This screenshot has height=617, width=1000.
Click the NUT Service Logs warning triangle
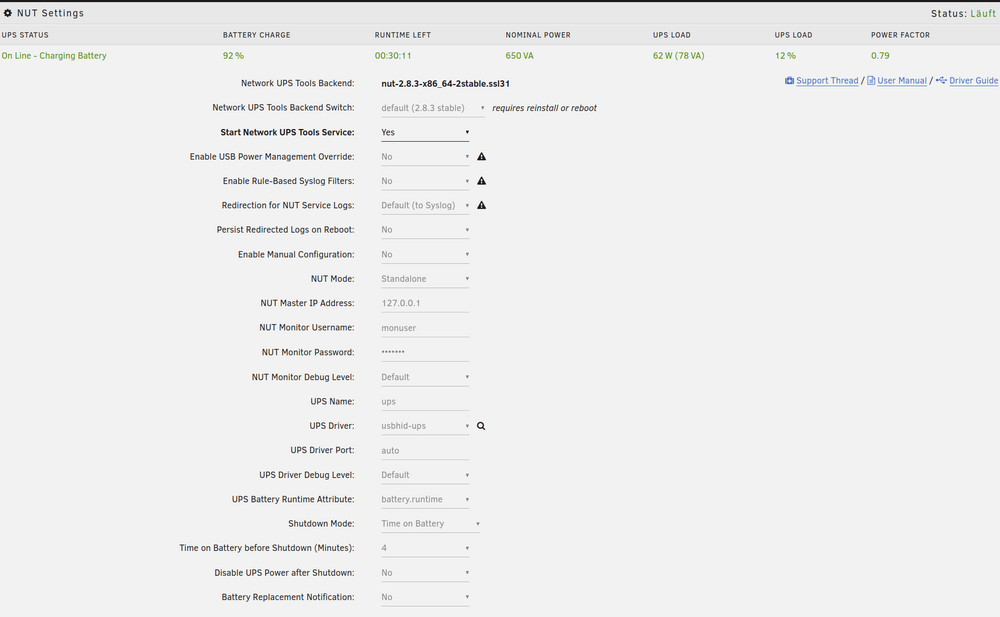coord(482,205)
